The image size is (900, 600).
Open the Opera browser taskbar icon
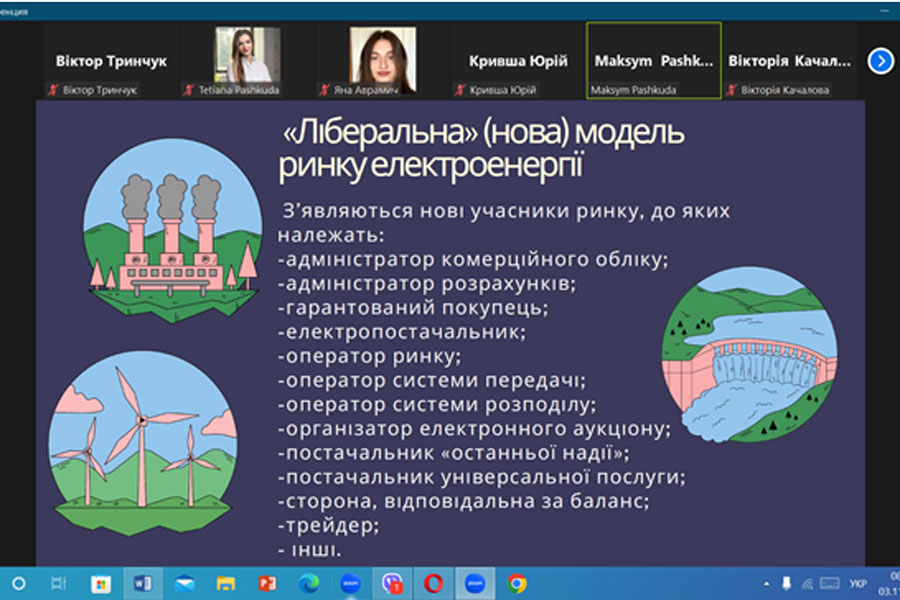[x=433, y=583]
